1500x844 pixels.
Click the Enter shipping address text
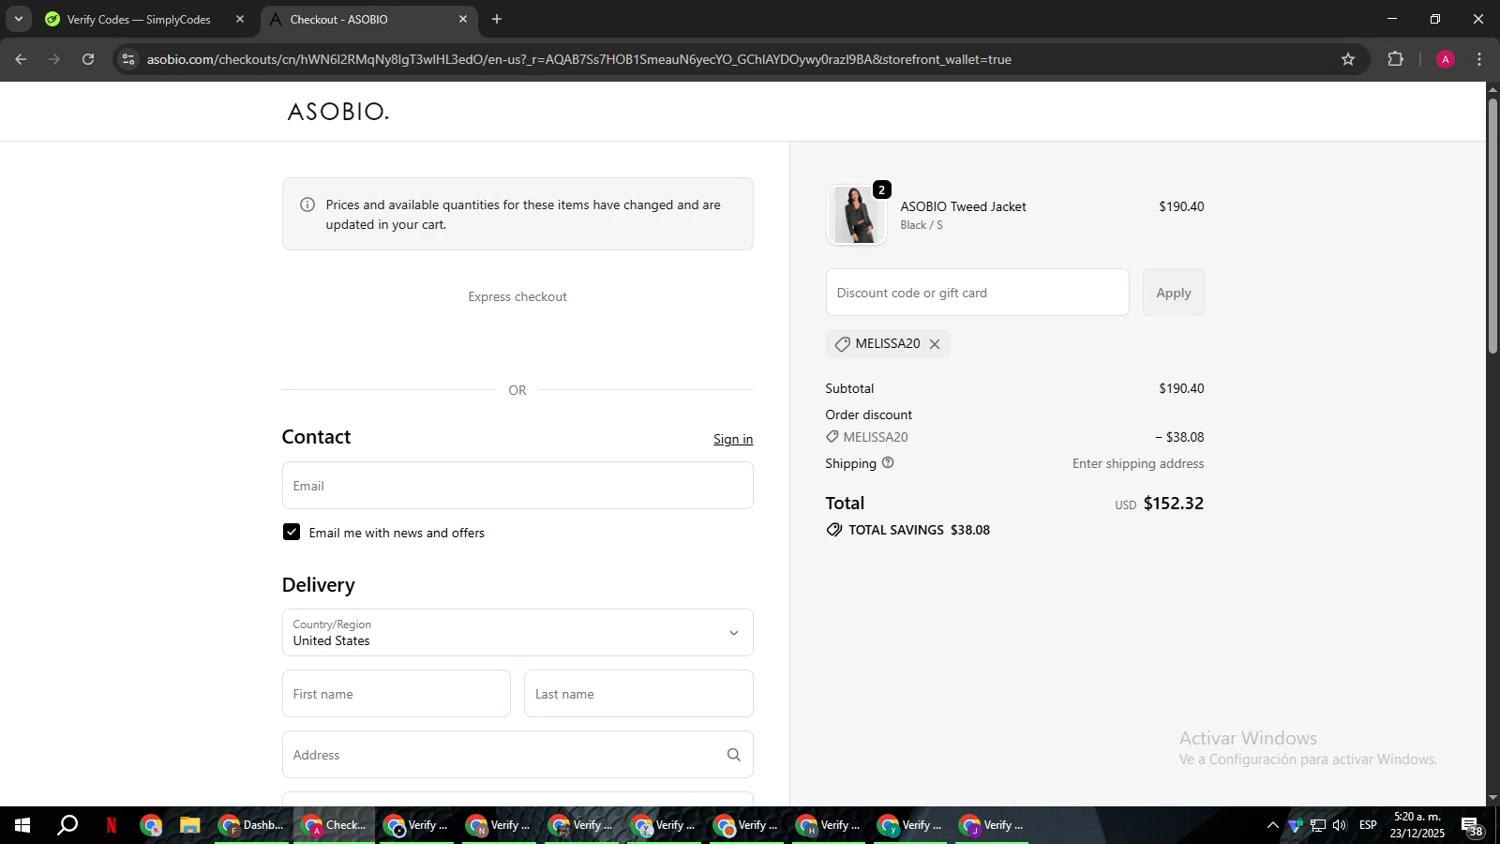tap(1138, 464)
